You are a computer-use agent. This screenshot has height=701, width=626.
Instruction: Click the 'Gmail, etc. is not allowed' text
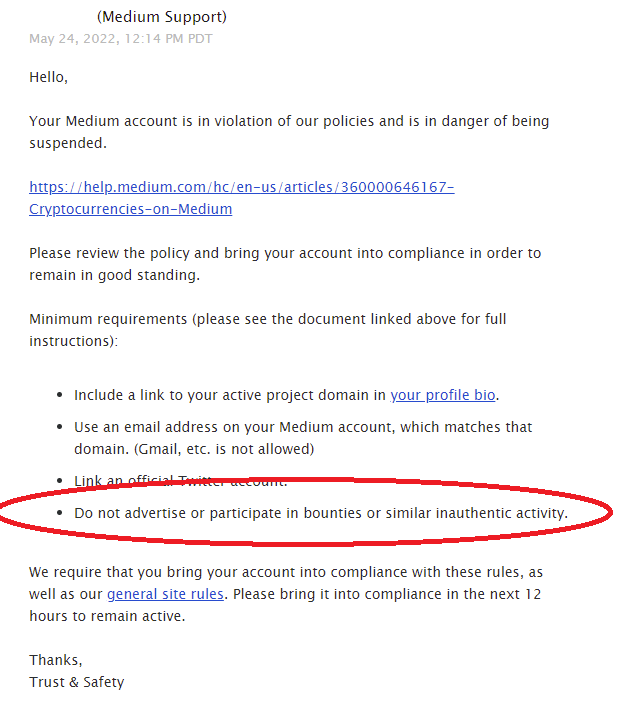pos(224,449)
